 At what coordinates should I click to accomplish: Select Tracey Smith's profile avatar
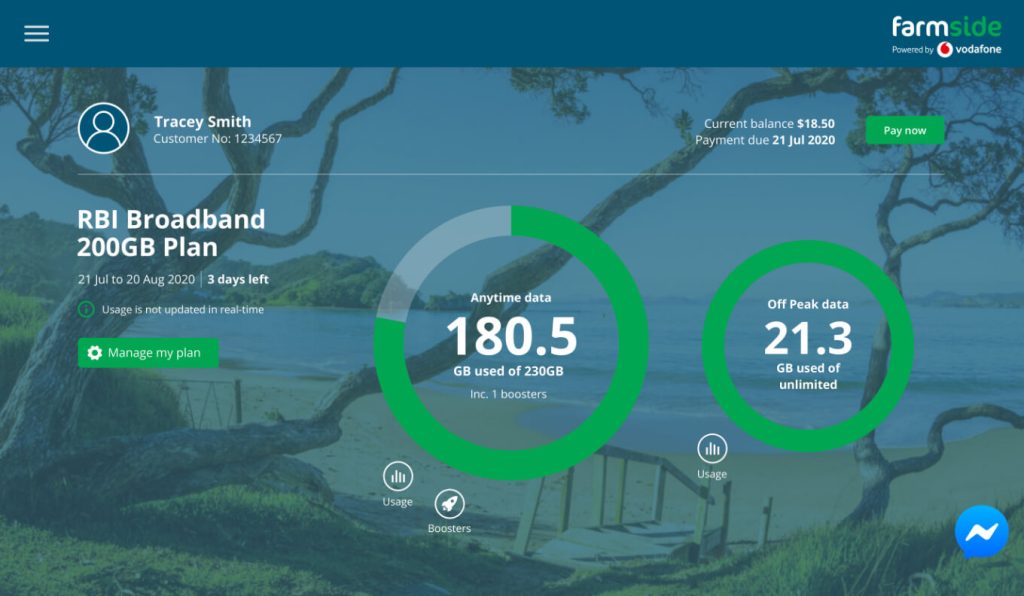(101, 129)
